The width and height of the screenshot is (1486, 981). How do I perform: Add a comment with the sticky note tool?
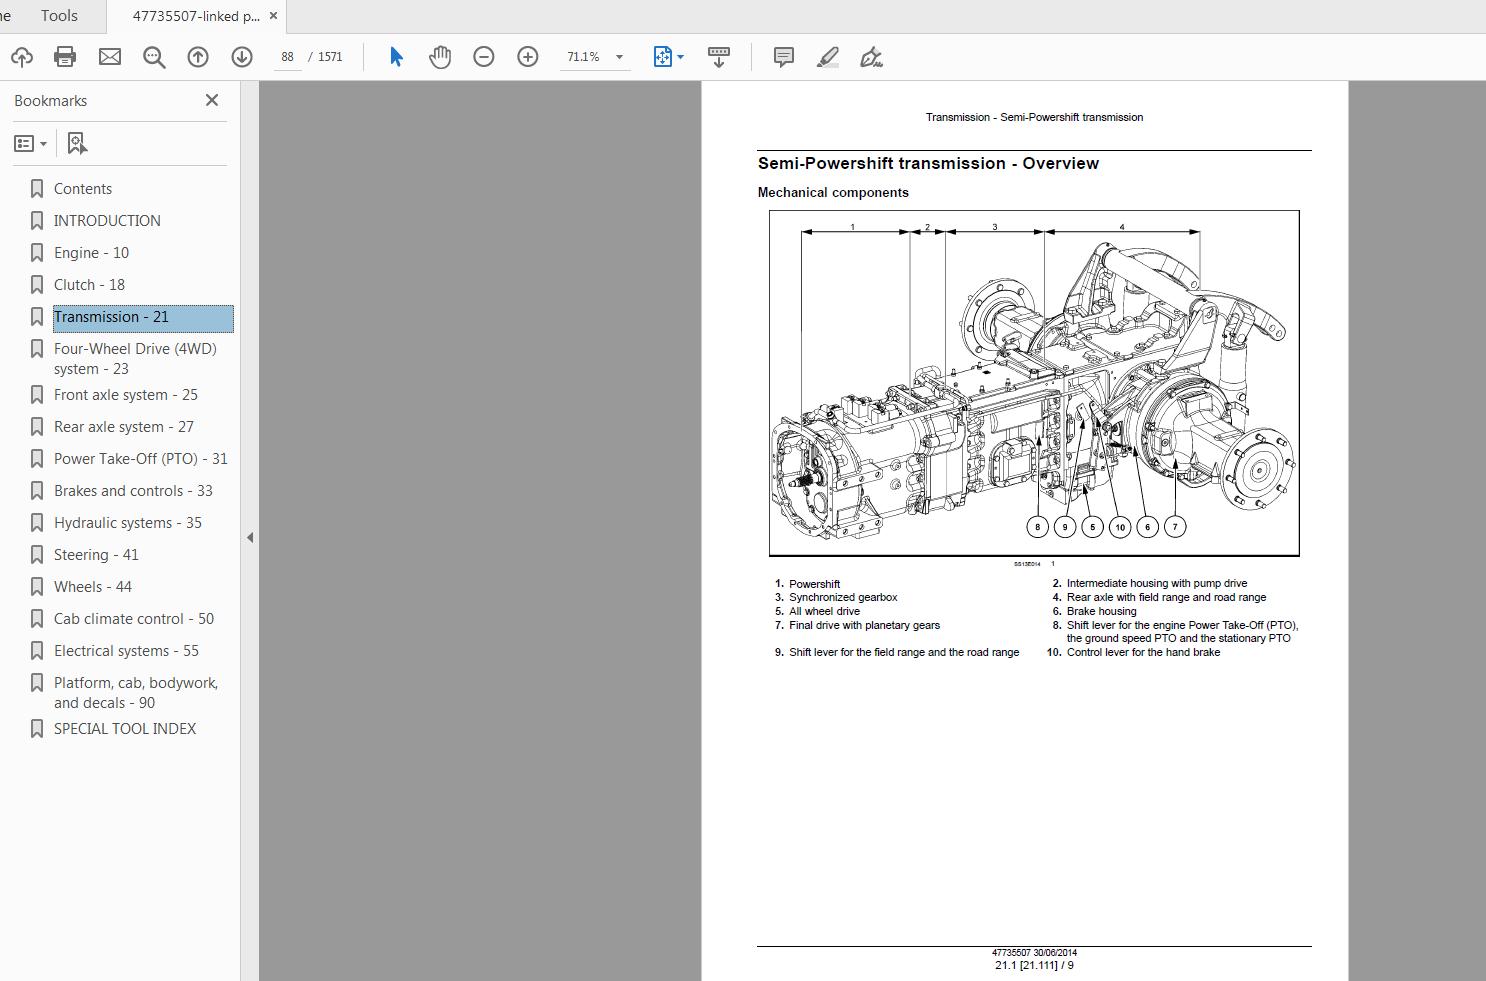[783, 57]
